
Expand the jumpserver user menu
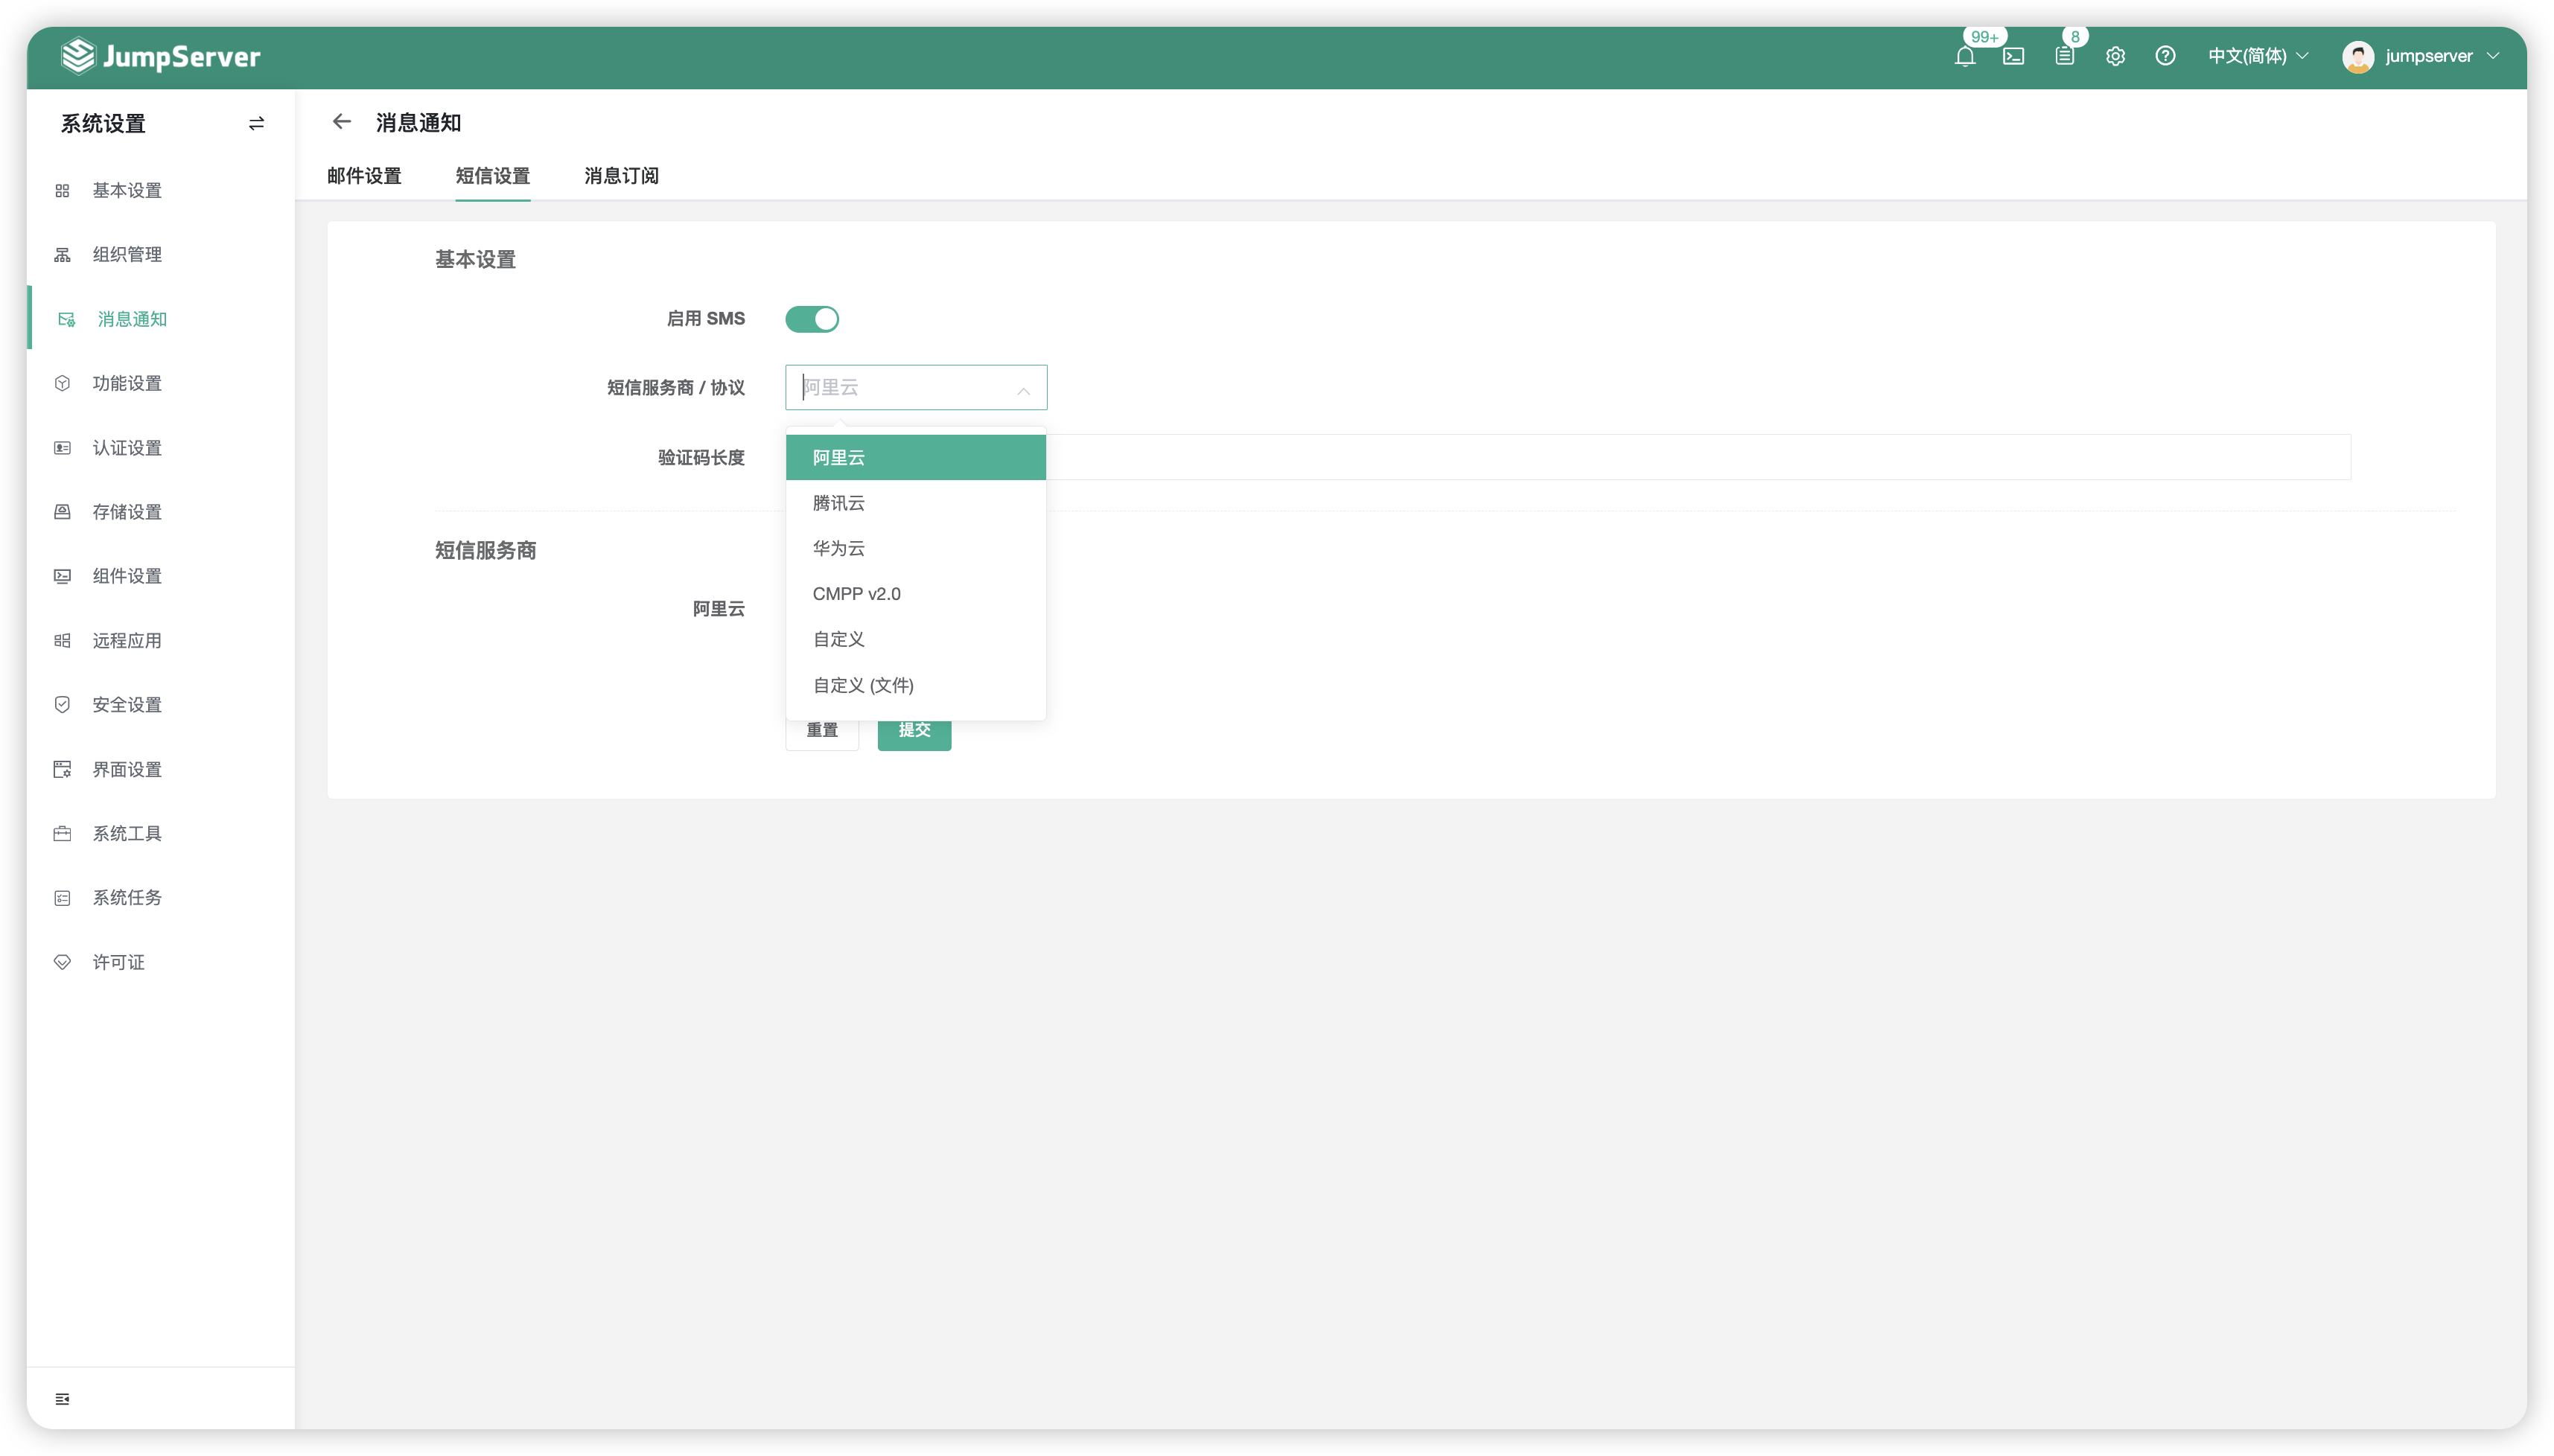pos(2420,56)
